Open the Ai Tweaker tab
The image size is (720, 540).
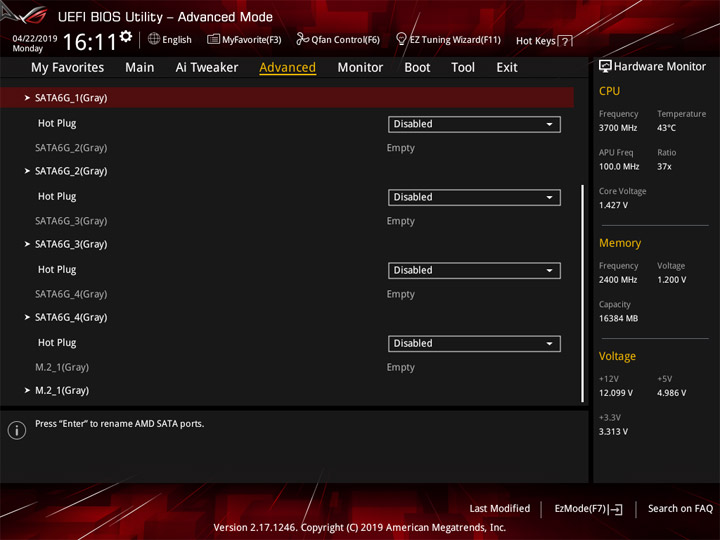point(207,68)
